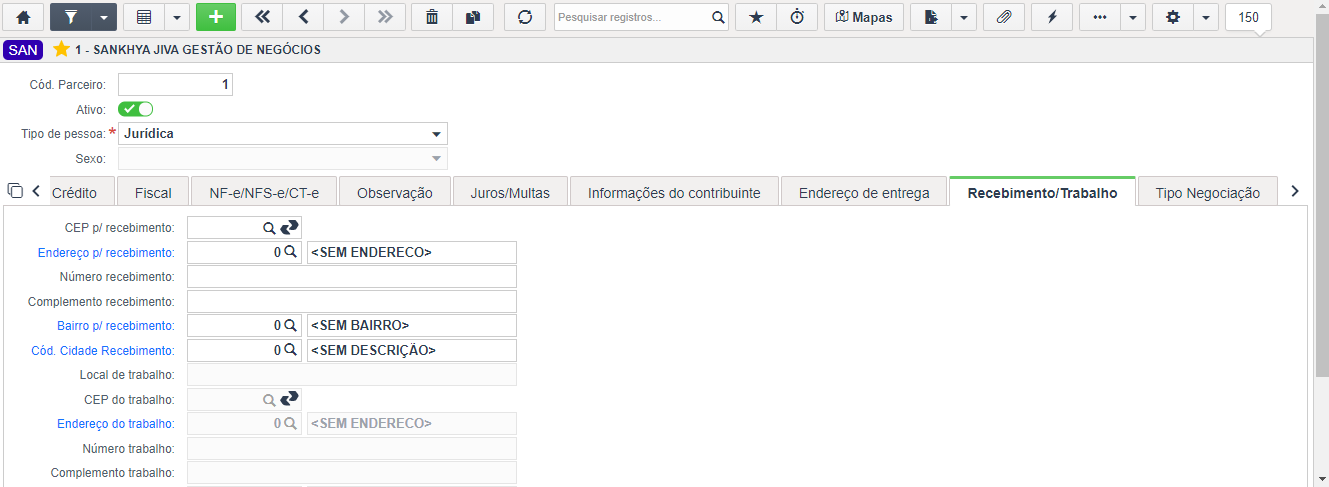Image resolution: width=1329 pixels, height=487 pixels.
Task: Click the Número recebimento input field
Action: [x=352, y=277]
